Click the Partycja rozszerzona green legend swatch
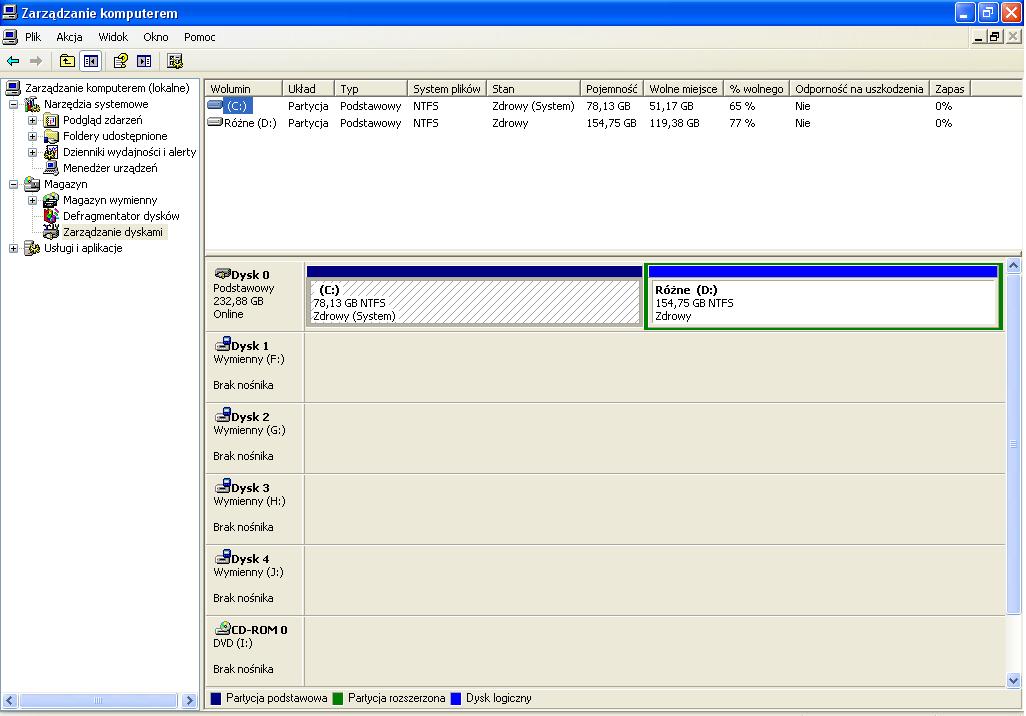The height and width of the screenshot is (716, 1026). [x=338, y=698]
